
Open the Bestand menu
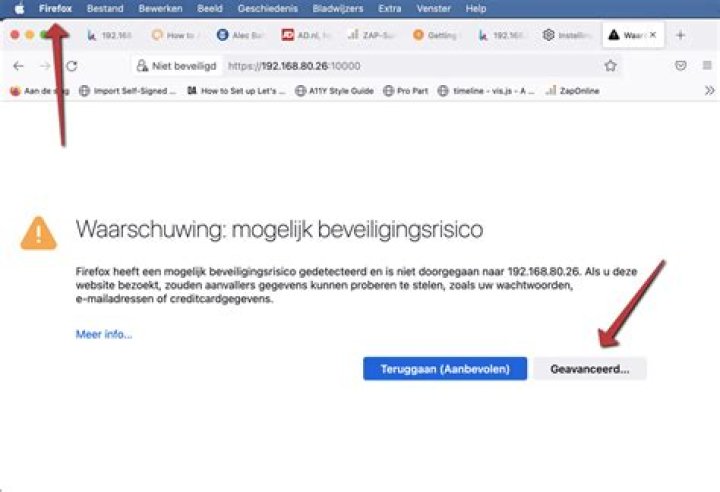tap(105, 8)
